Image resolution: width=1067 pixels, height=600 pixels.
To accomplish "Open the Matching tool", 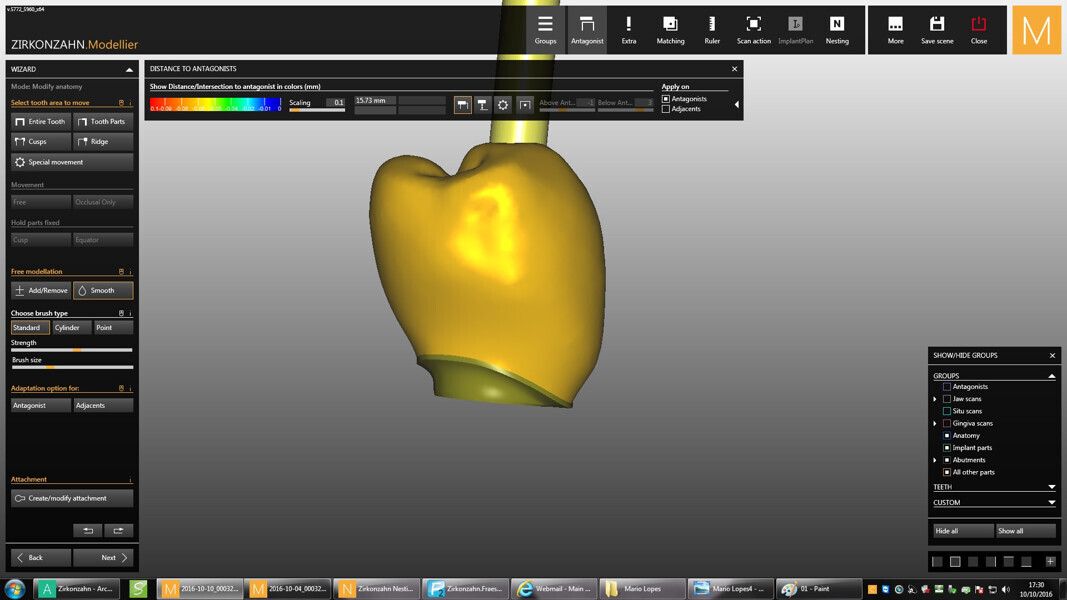I will pyautogui.click(x=670, y=29).
